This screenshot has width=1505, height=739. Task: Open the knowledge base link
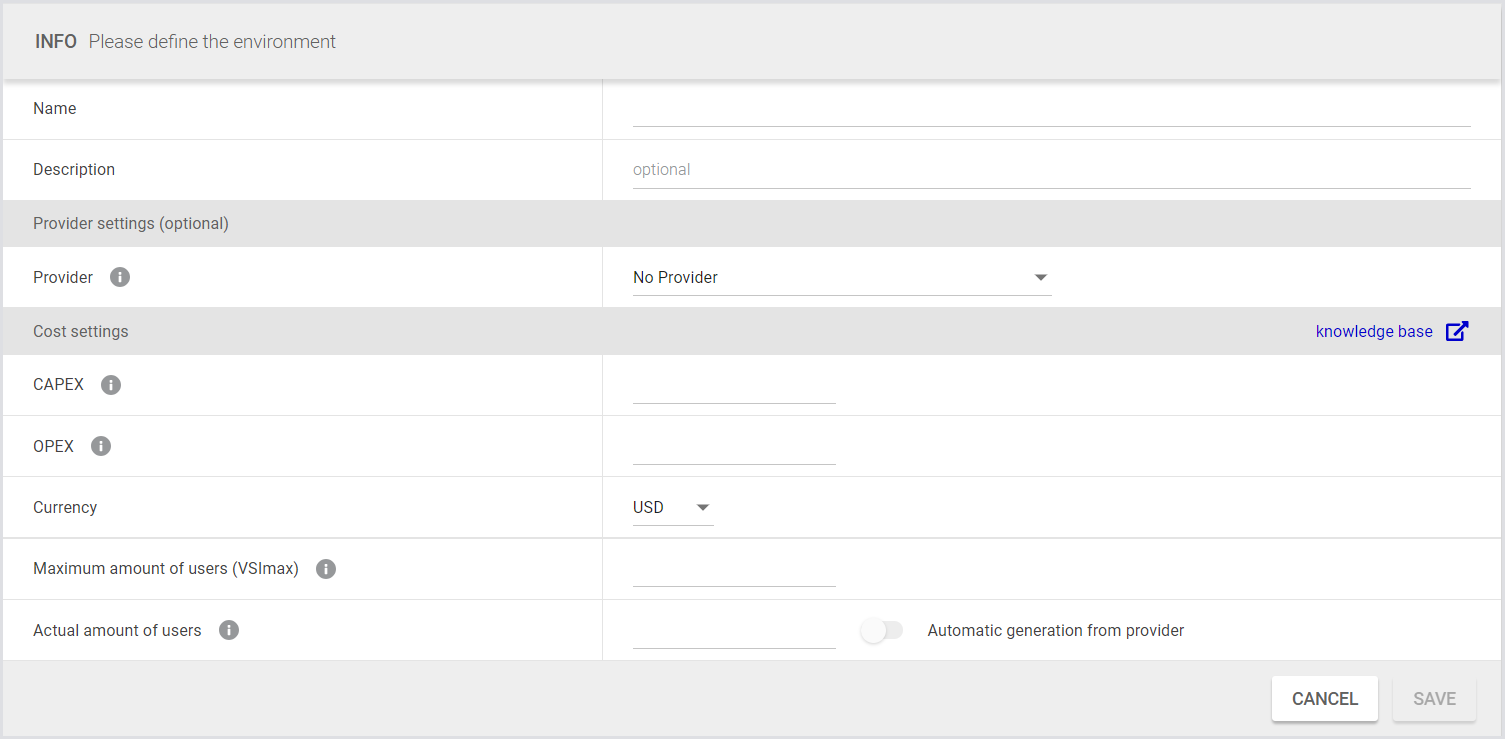pos(1373,331)
